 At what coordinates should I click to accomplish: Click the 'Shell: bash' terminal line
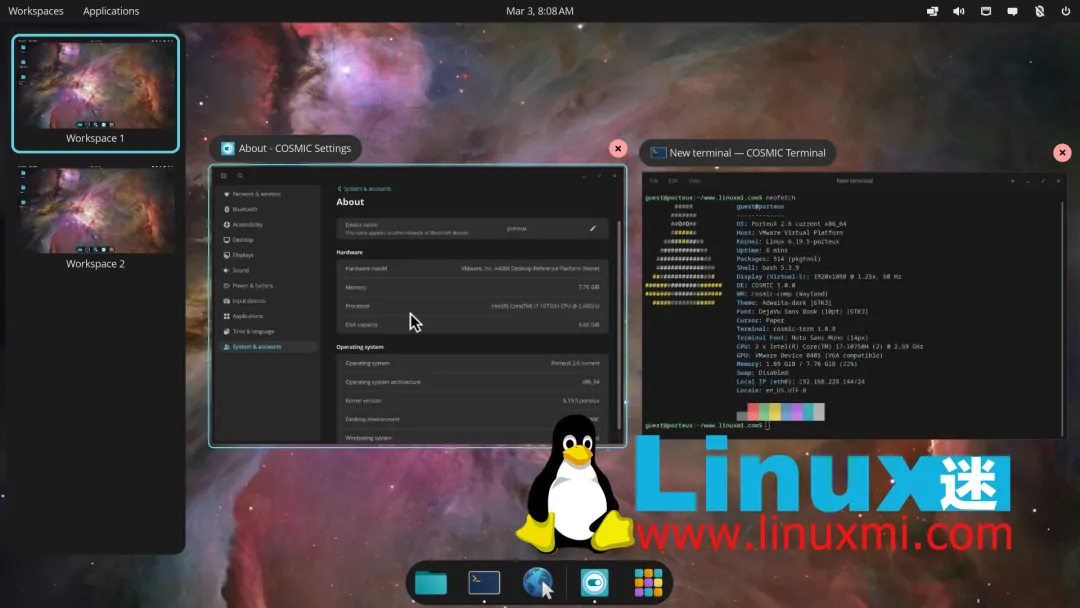pyautogui.click(x=767, y=268)
